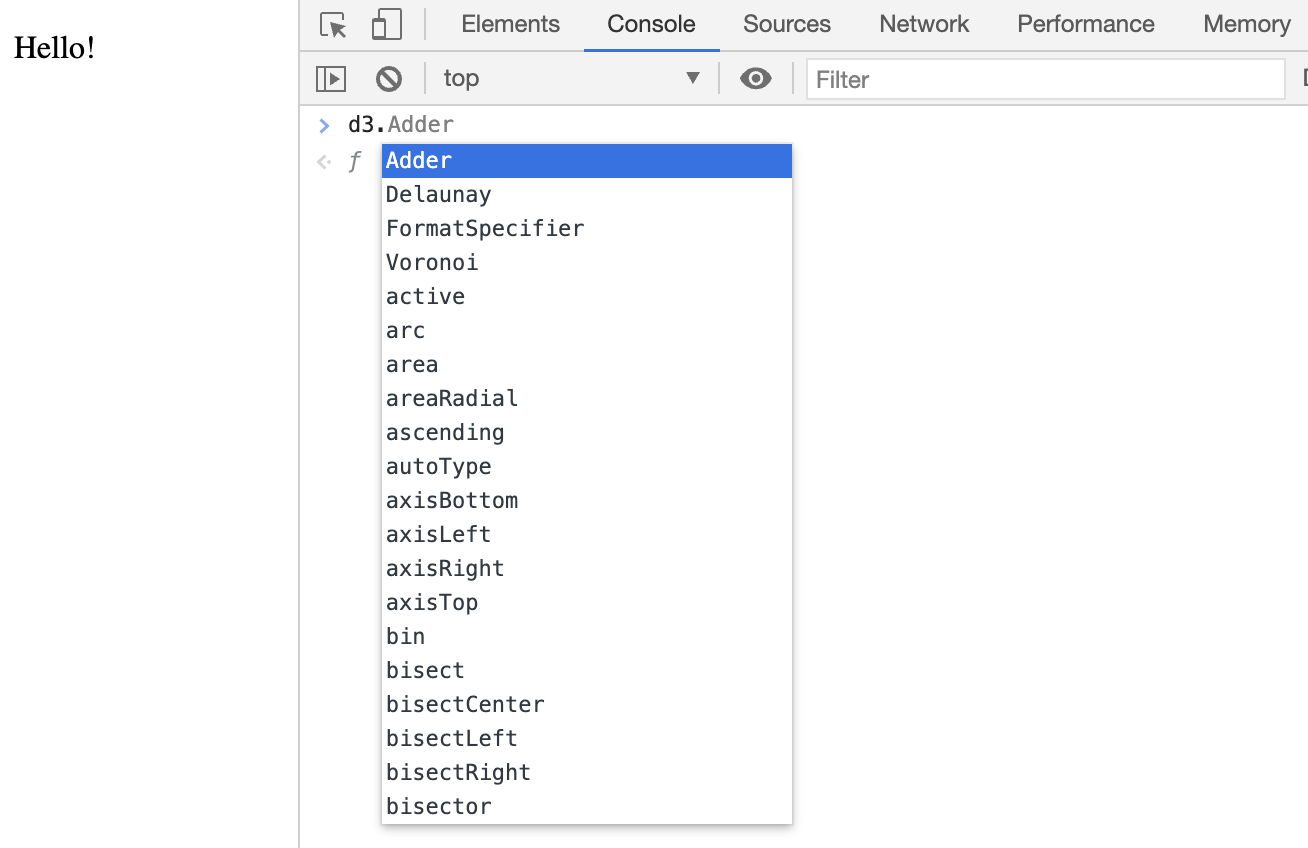The height and width of the screenshot is (848, 1308).
Task: Pick arc from the suggestions
Action: click(x=587, y=331)
